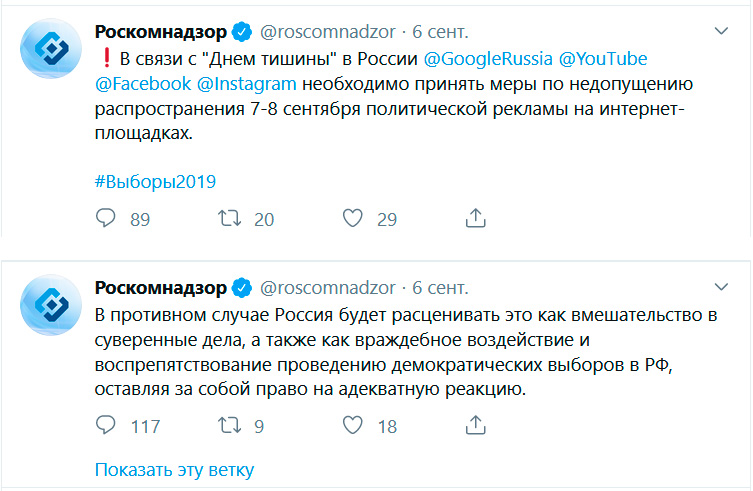Like the second tweet with 18 likes
753x491 pixels.
coord(353,426)
